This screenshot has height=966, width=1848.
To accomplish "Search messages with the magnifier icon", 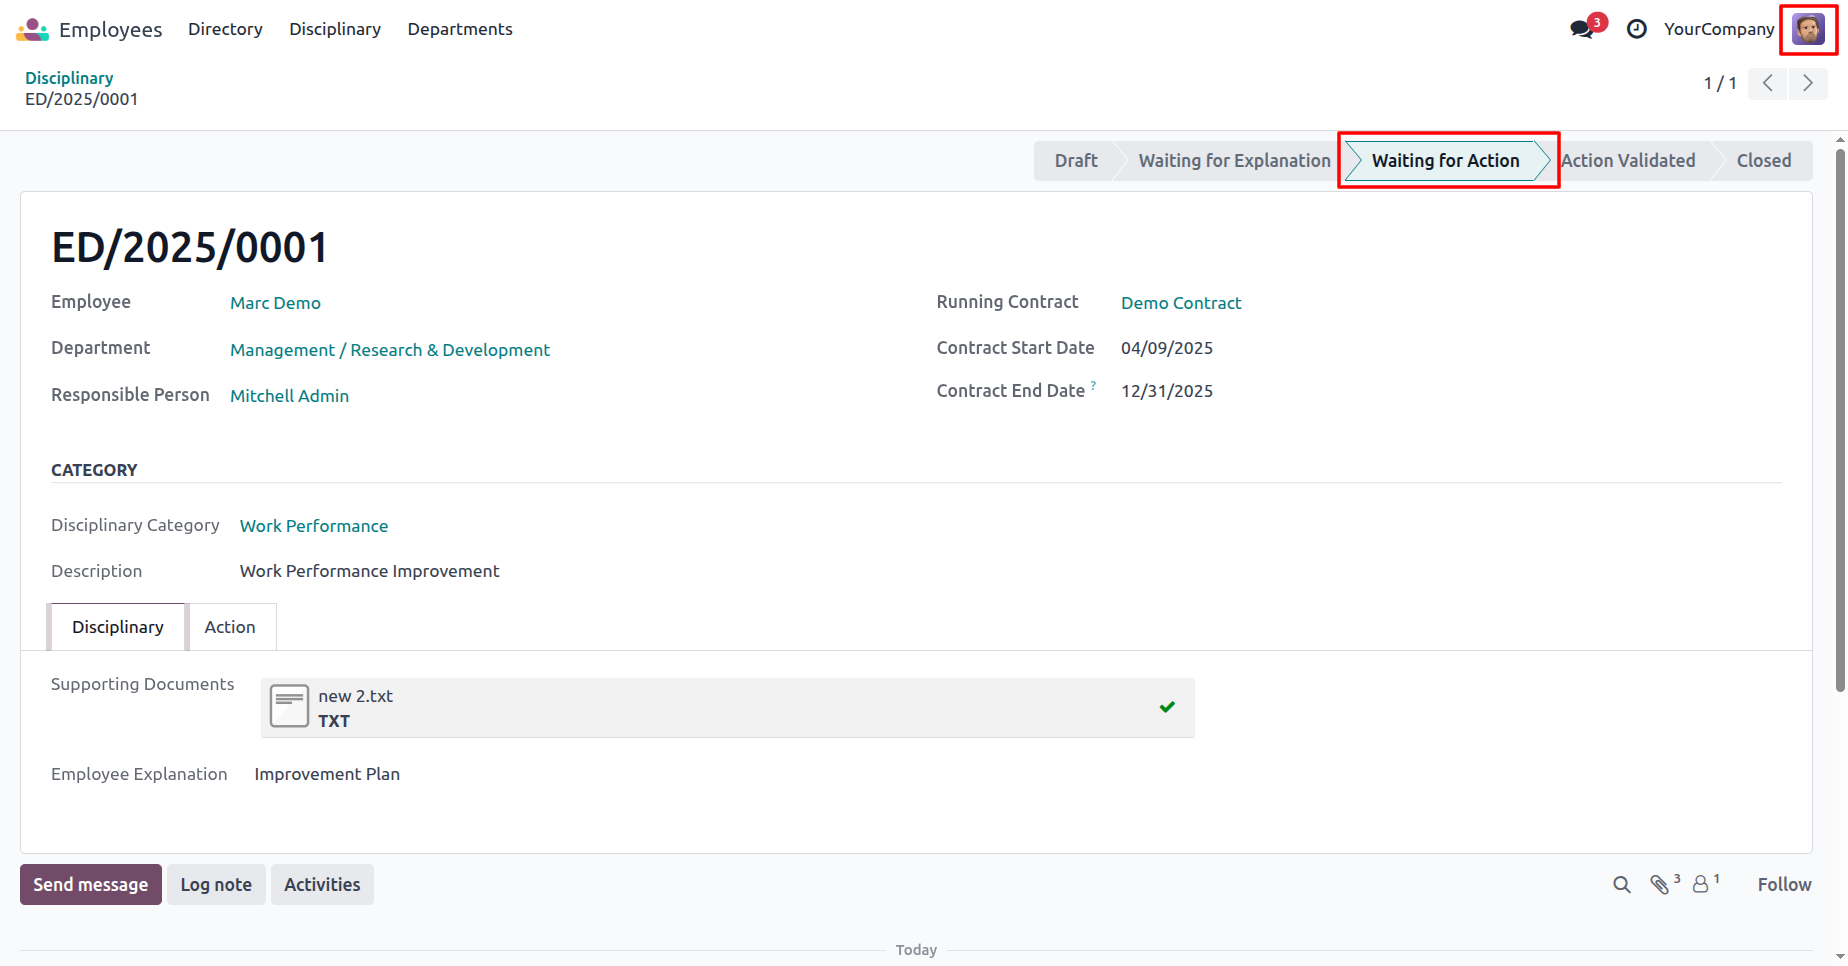I will coord(1622,885).
